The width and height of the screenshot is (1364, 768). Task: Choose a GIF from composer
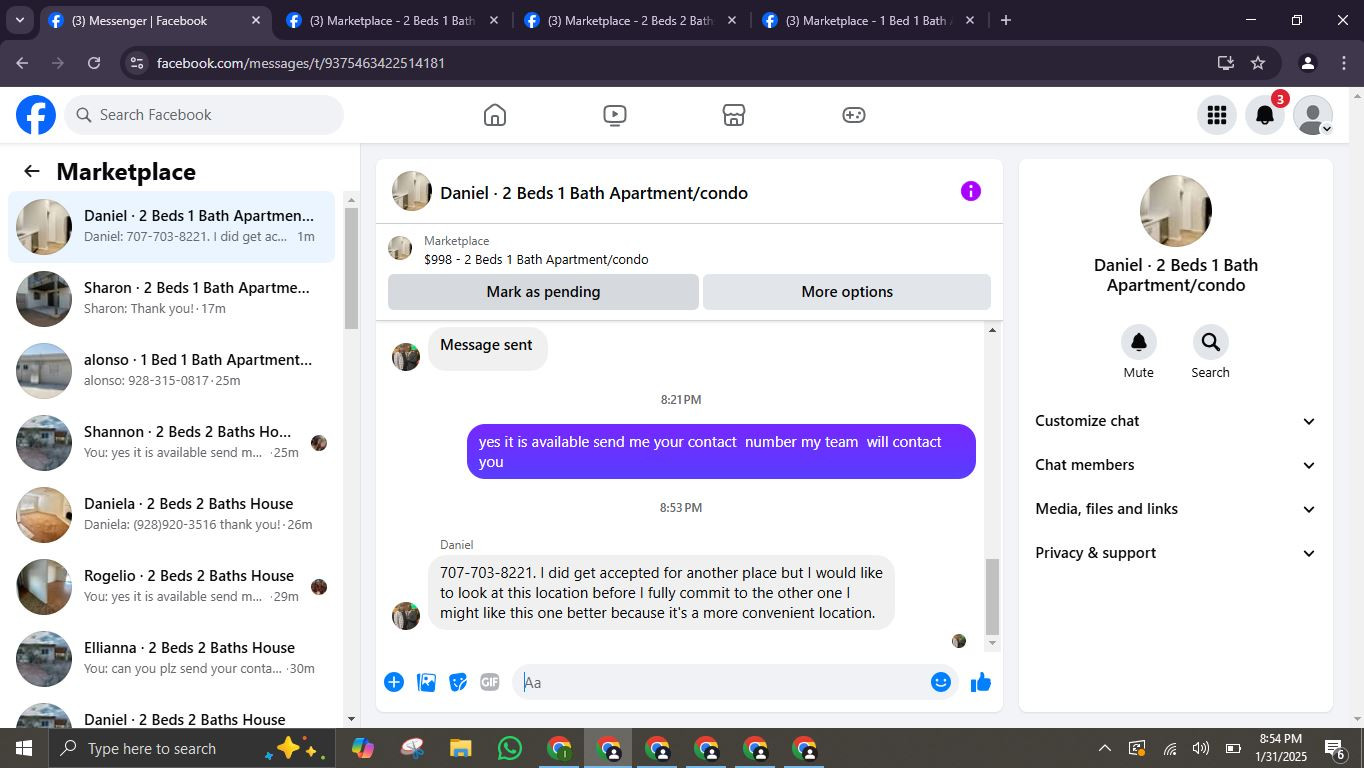pos(489,682)
